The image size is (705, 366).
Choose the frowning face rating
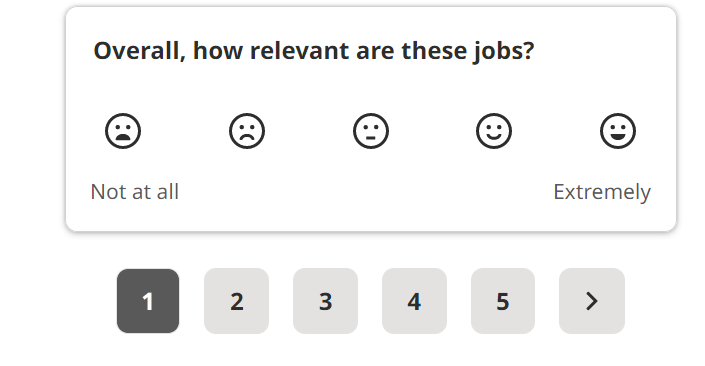click(x=247, y=131)
